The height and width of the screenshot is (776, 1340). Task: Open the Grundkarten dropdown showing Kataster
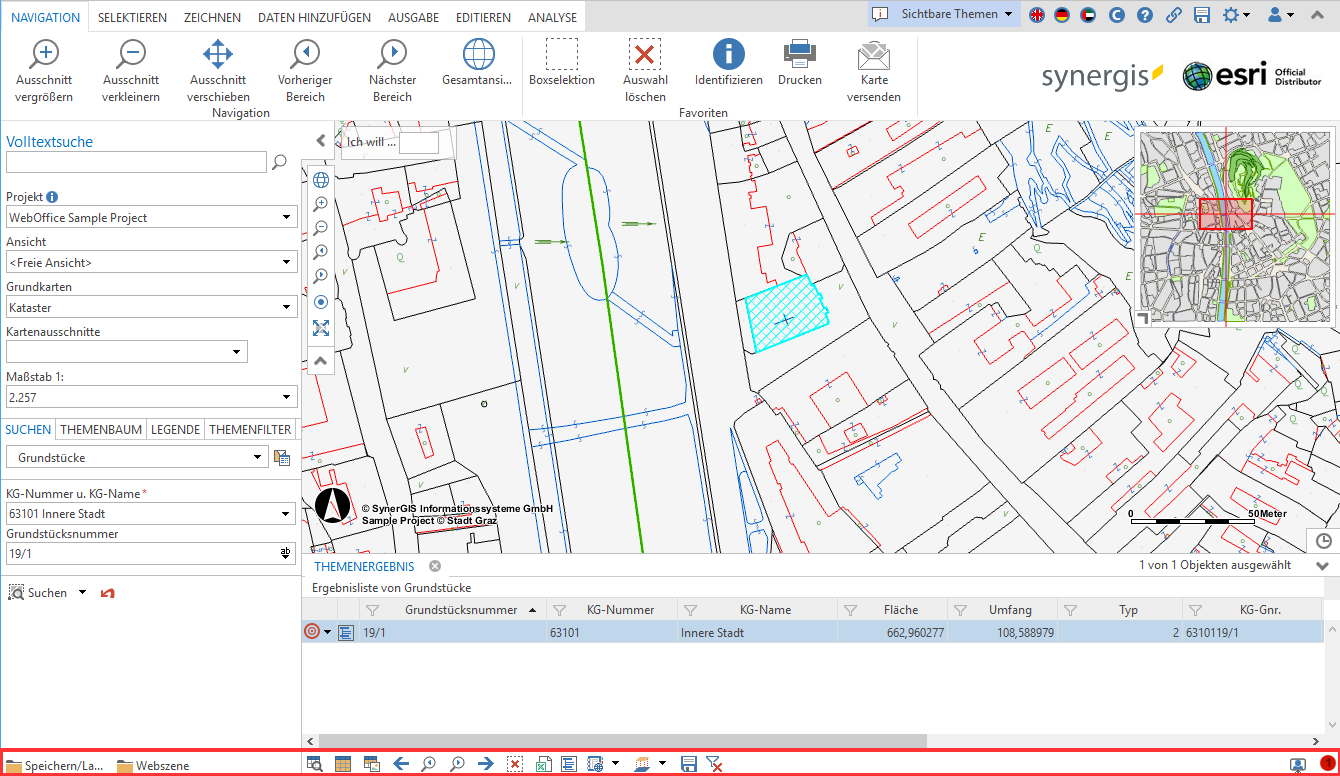[x=287, y=306]
